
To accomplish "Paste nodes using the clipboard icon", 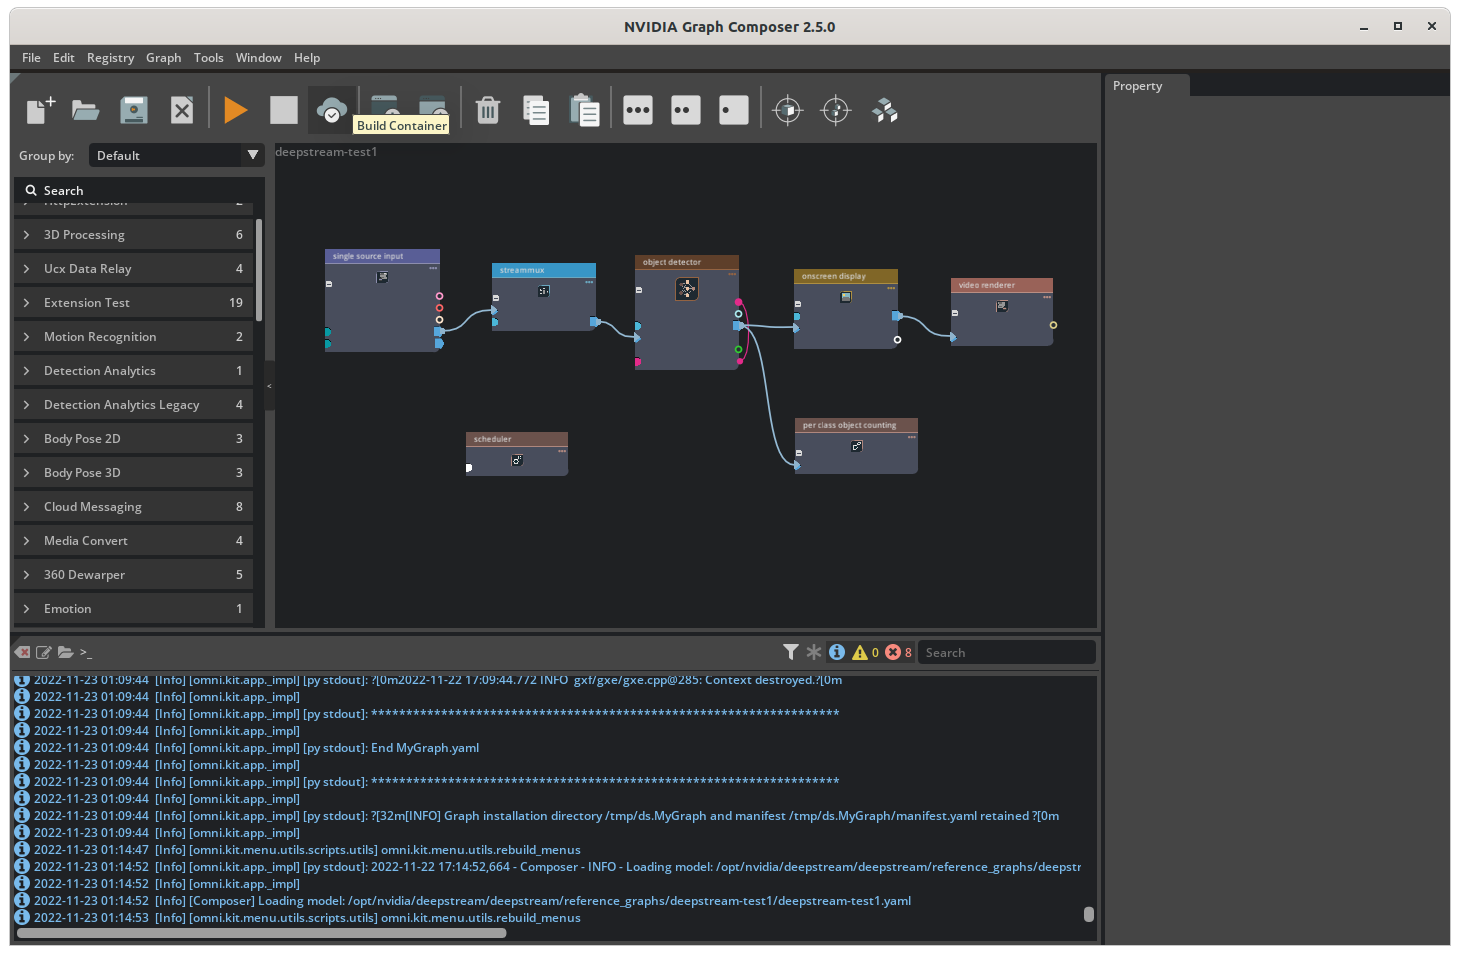I will [x=584, y=110].
